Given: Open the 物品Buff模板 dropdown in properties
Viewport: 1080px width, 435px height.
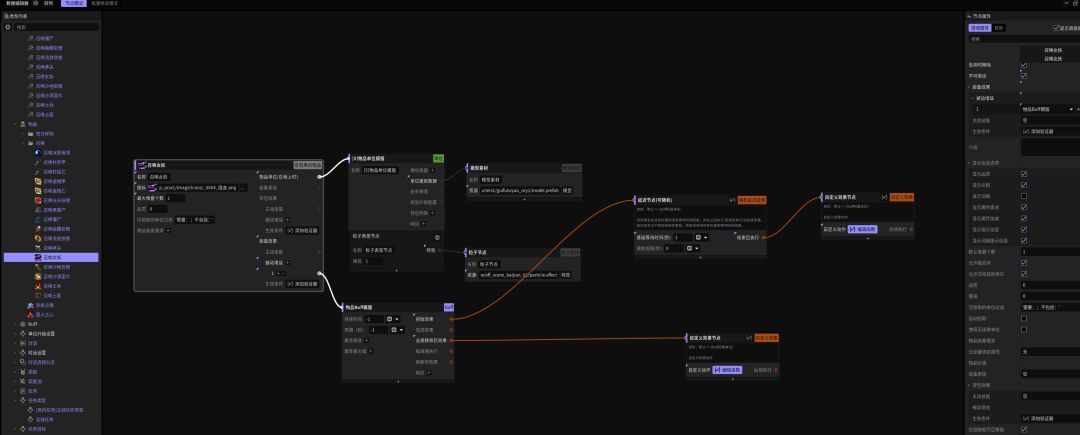Looking at the screenshot, I should click(1047, 109).
